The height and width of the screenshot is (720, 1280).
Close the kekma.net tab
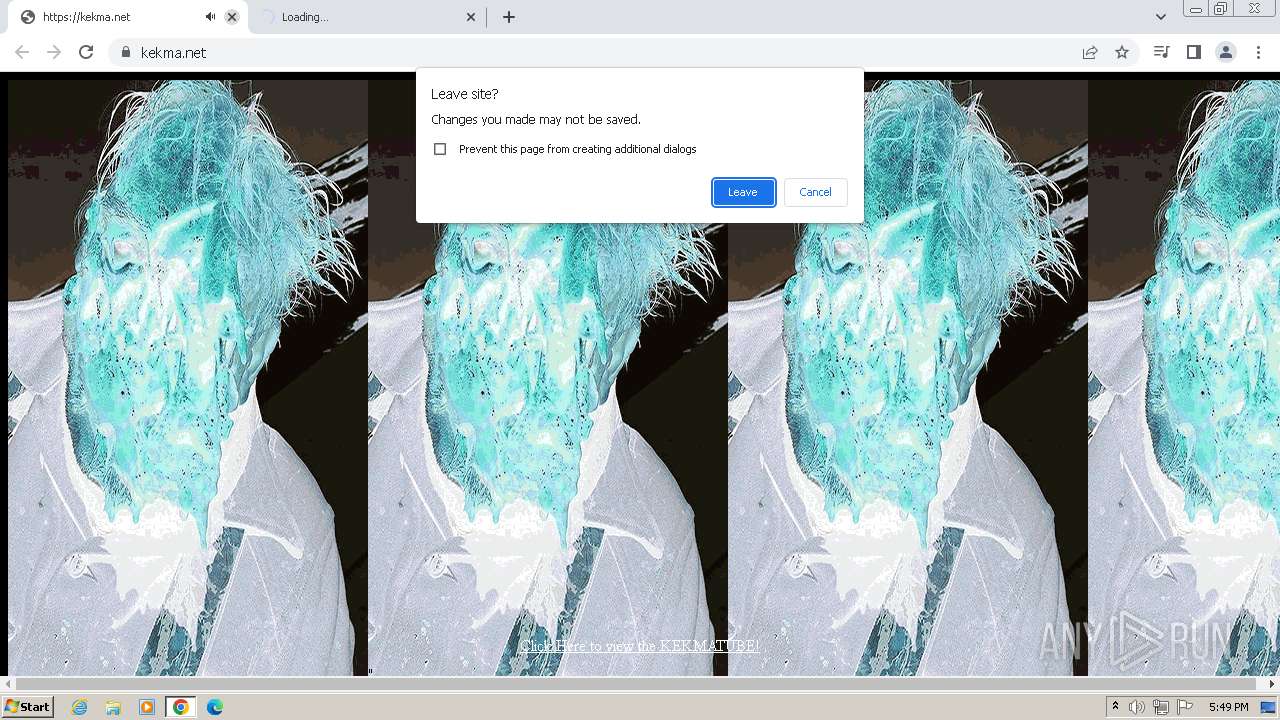pyautogui.click(x=232, y=17)
